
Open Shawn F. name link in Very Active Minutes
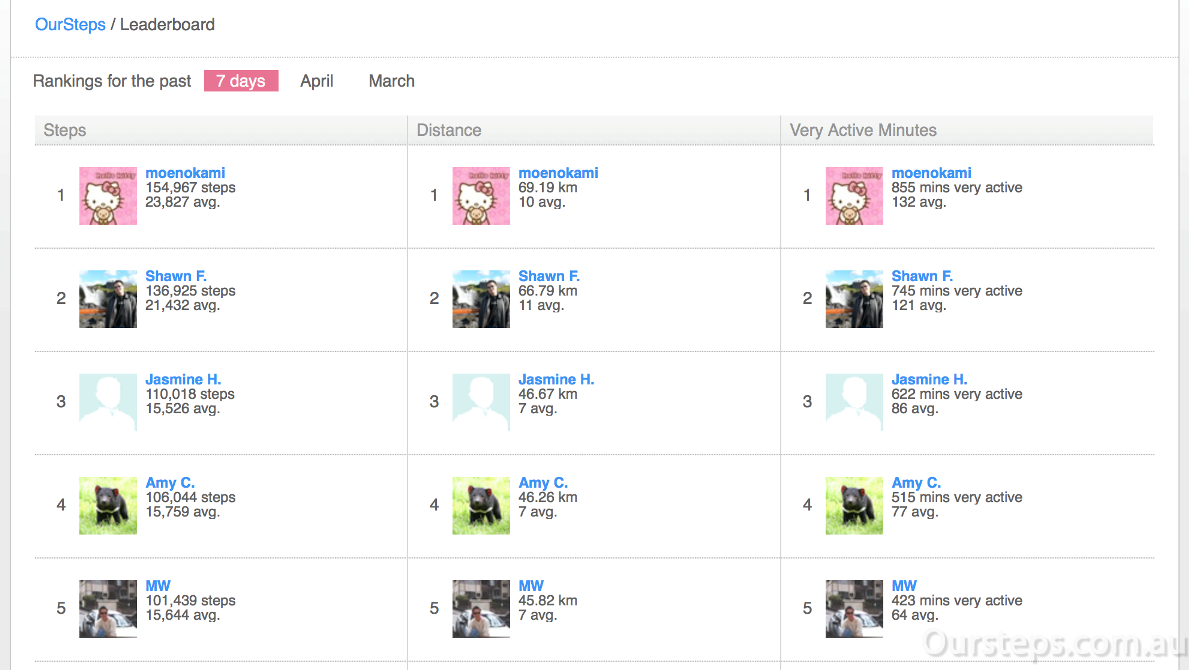(922, 276)
